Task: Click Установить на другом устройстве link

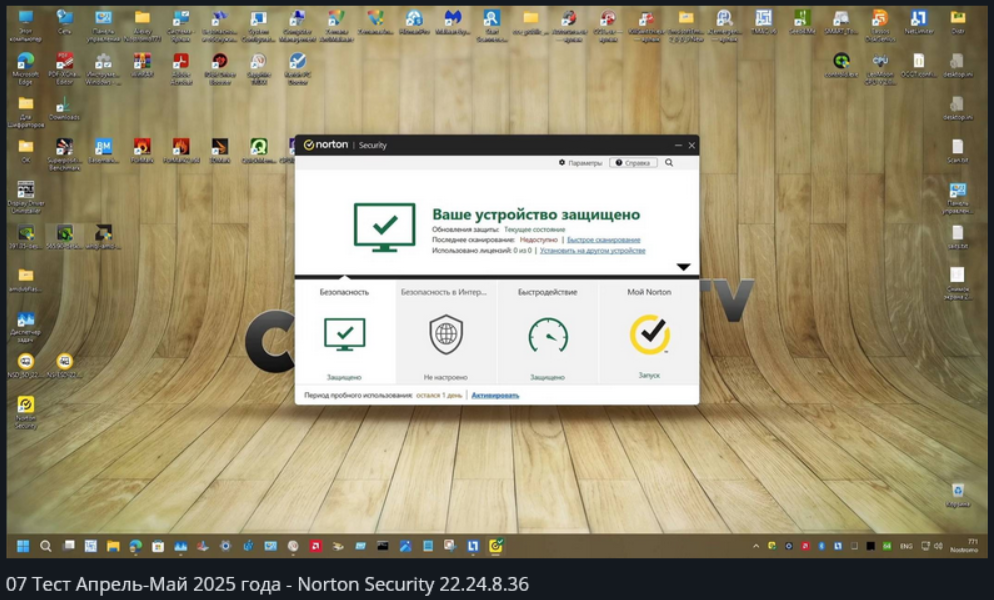Action: (593, 251)
